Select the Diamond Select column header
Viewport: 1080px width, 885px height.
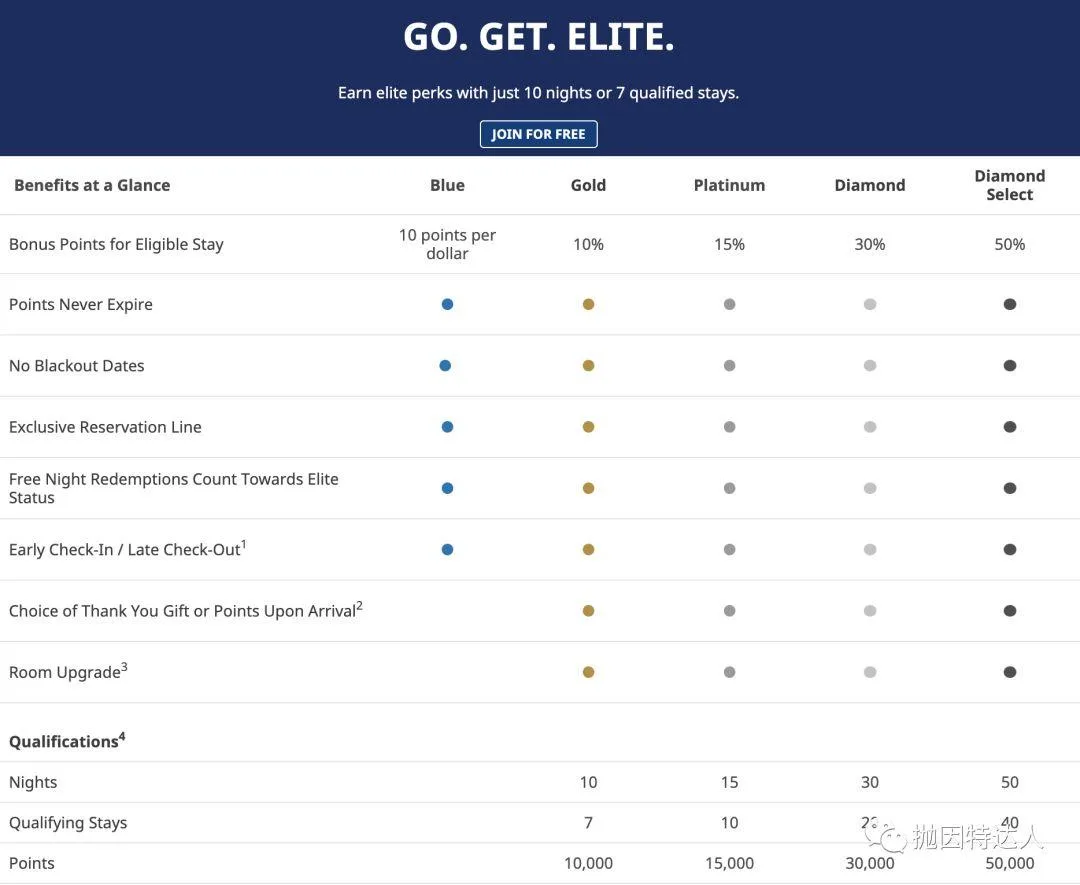[x=1010, y=185]
